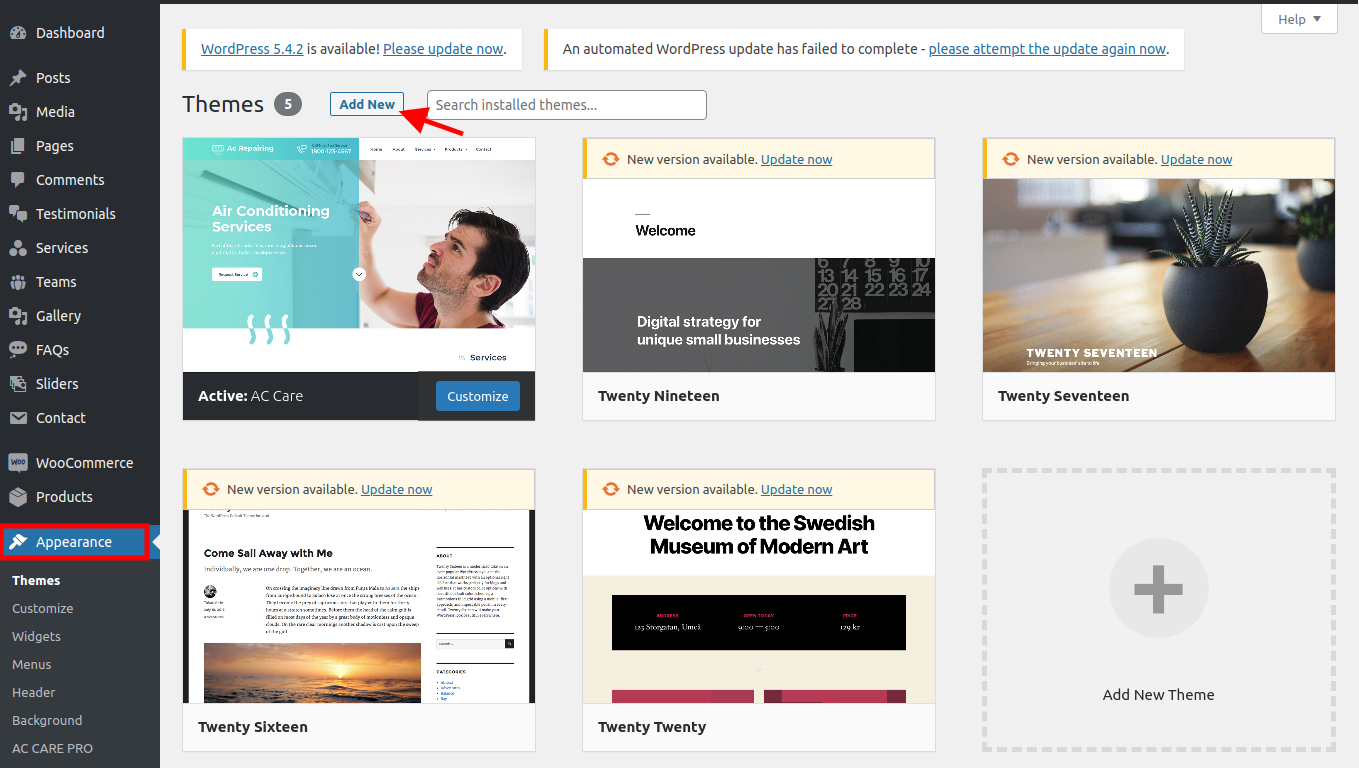Open the Twenty Seventeen theme thumbnail
Image resolution: width=1359 pixels, height=768 pixels.
pyautogui.click(x=1159, y=275)
